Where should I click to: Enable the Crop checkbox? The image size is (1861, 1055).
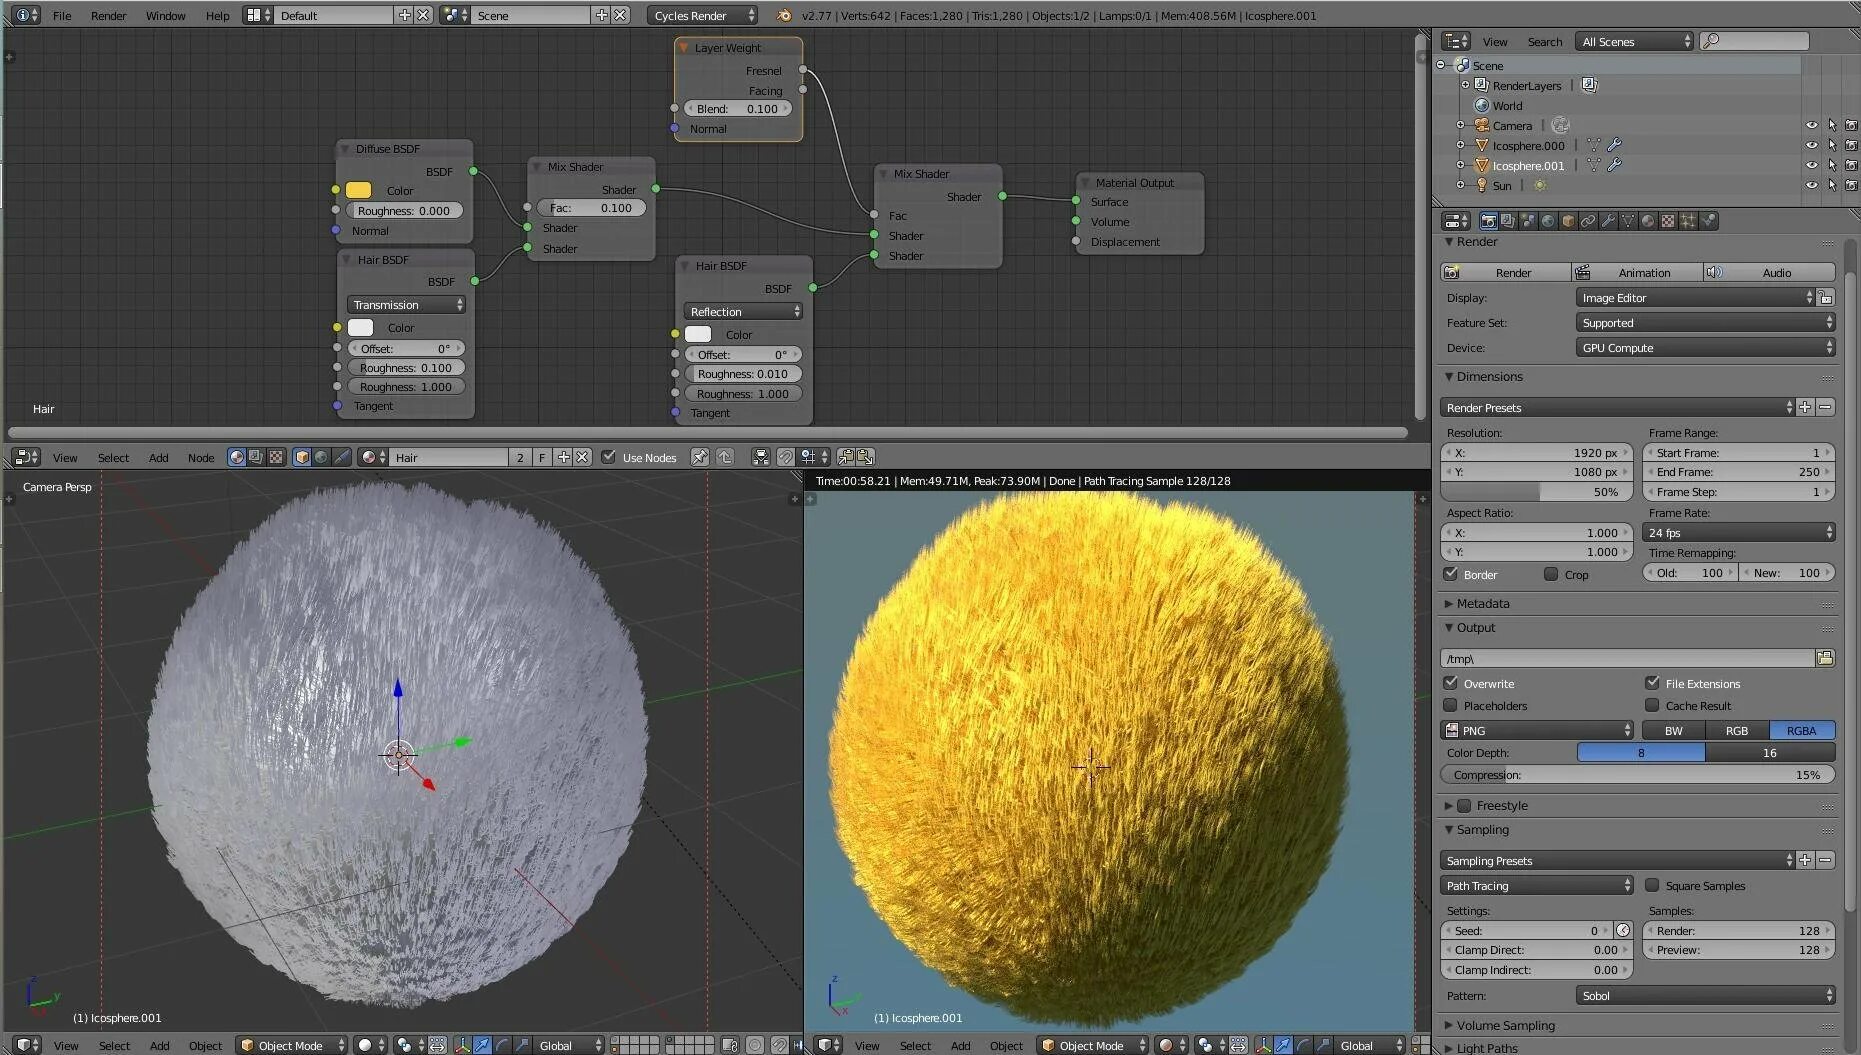pyautogui.click(x=1551, y=574)
